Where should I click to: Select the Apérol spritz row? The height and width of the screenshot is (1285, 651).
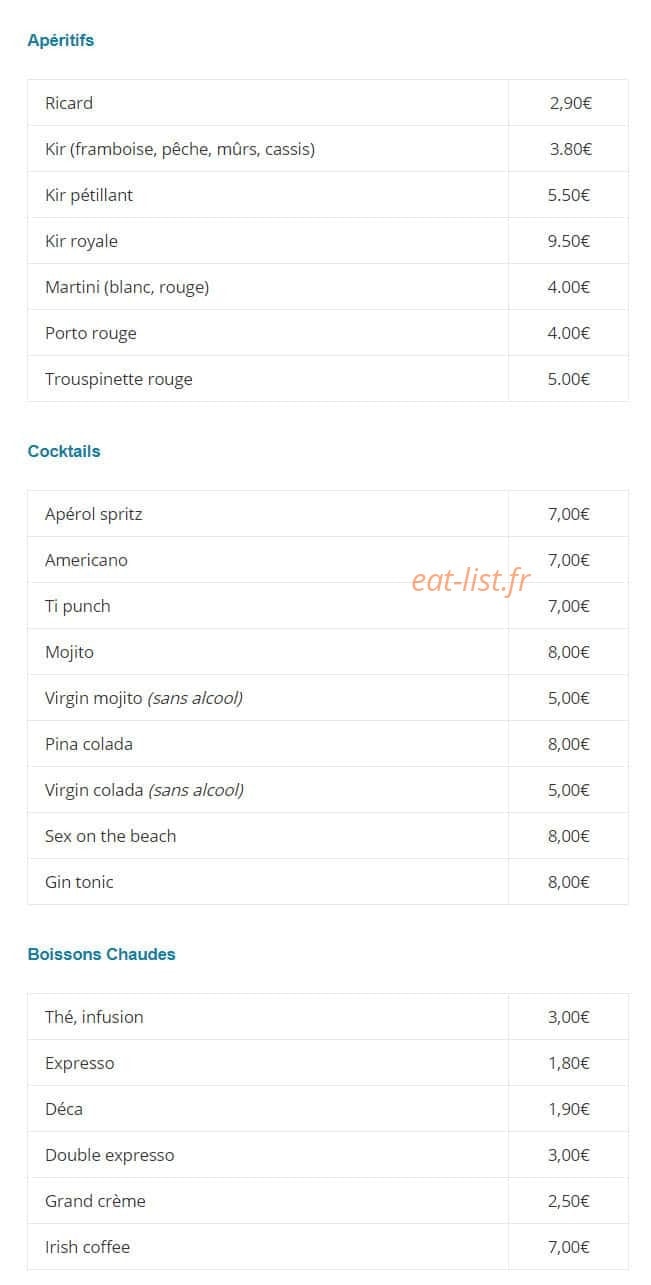[328, 514]
